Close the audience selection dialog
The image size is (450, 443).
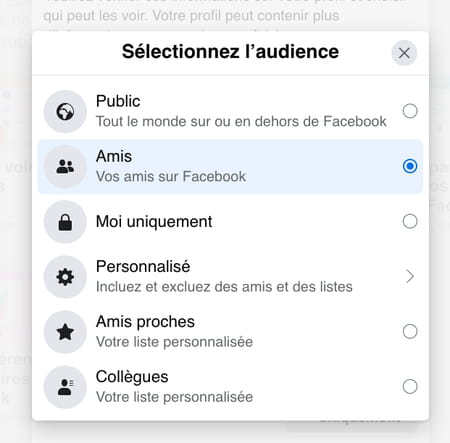pos(404,53)
